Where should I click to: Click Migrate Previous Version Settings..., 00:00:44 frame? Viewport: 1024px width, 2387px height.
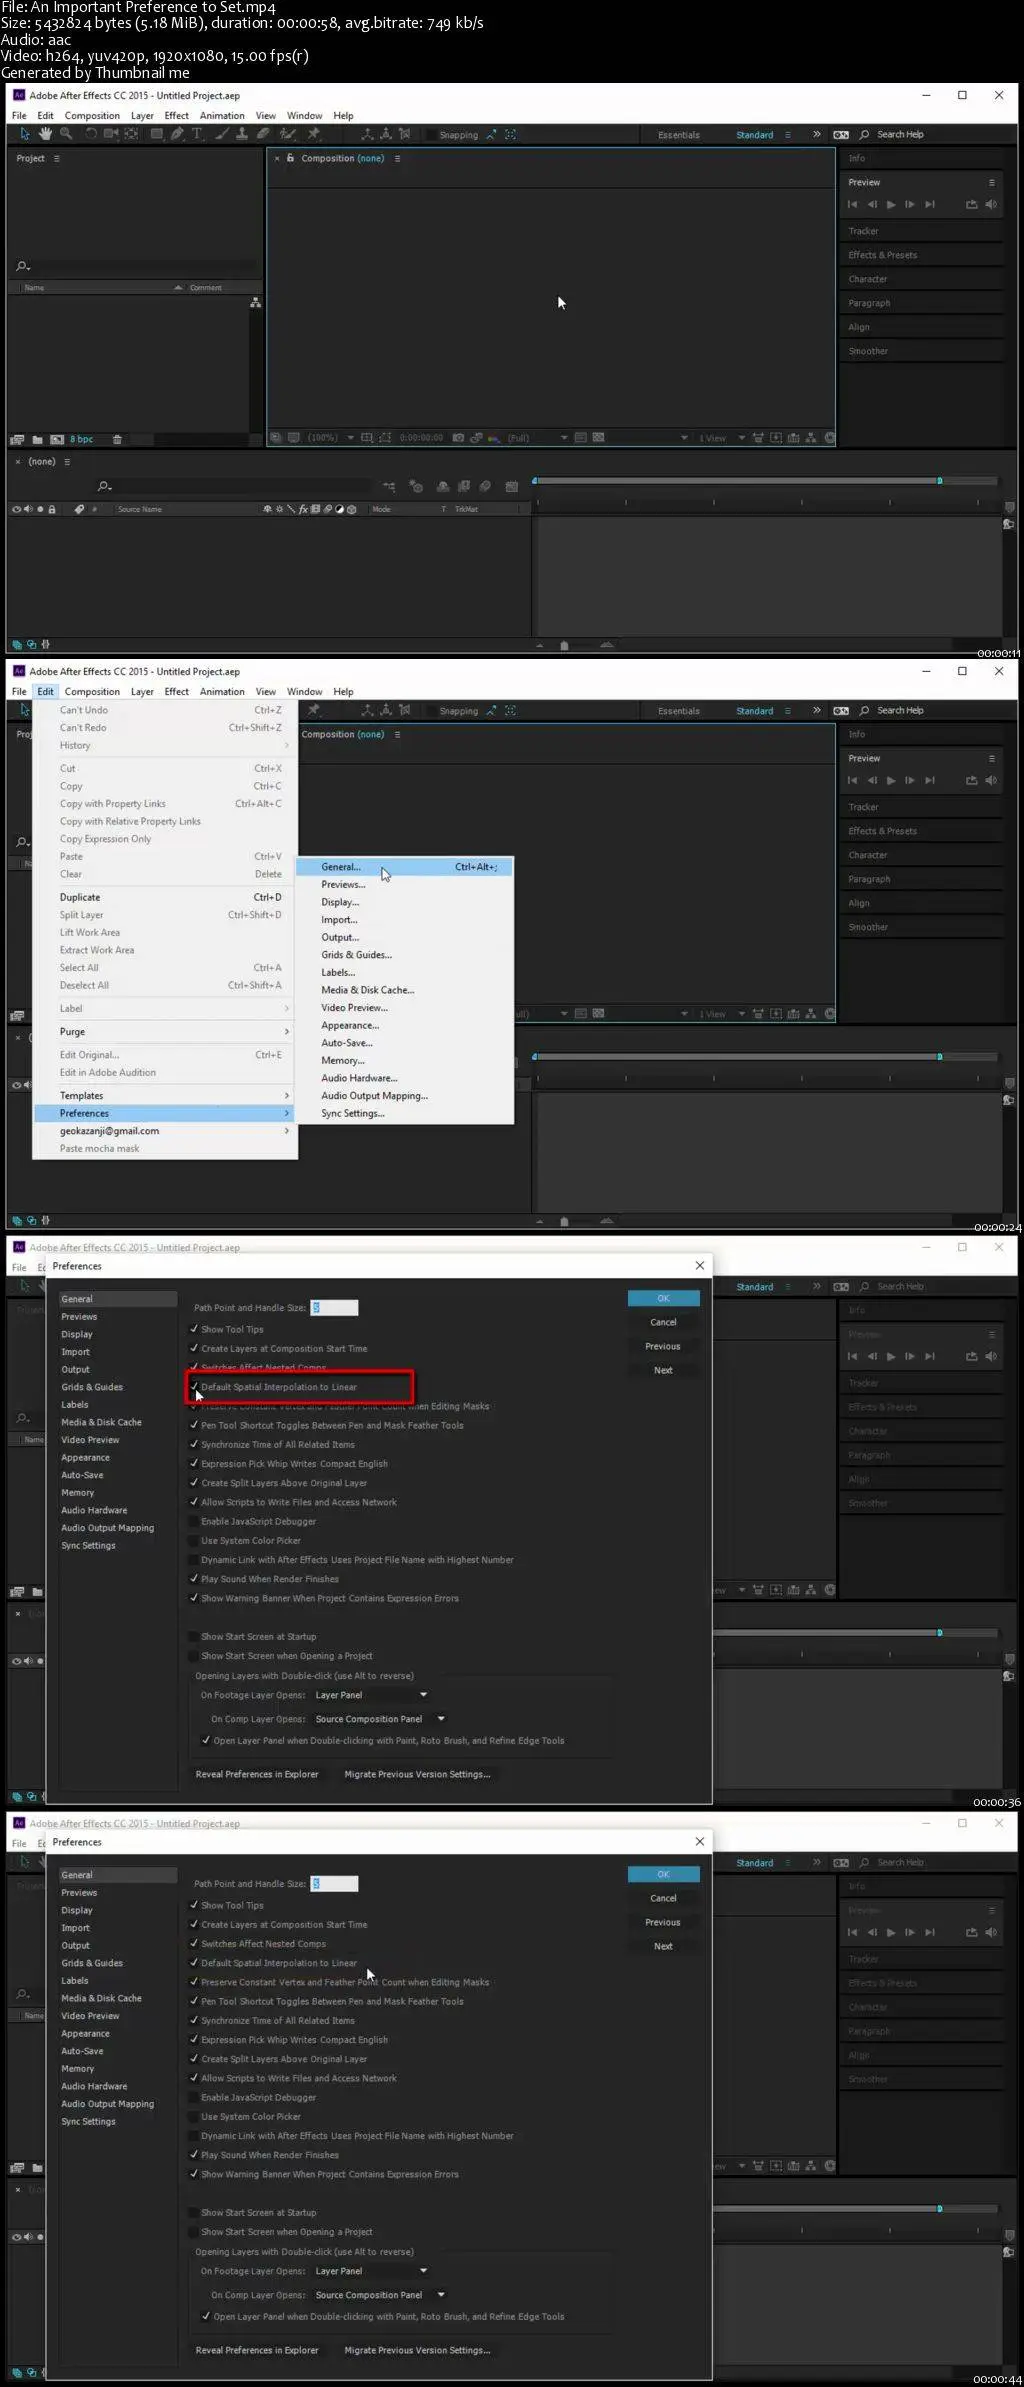pyautogui.click(x=417, y=2350)
